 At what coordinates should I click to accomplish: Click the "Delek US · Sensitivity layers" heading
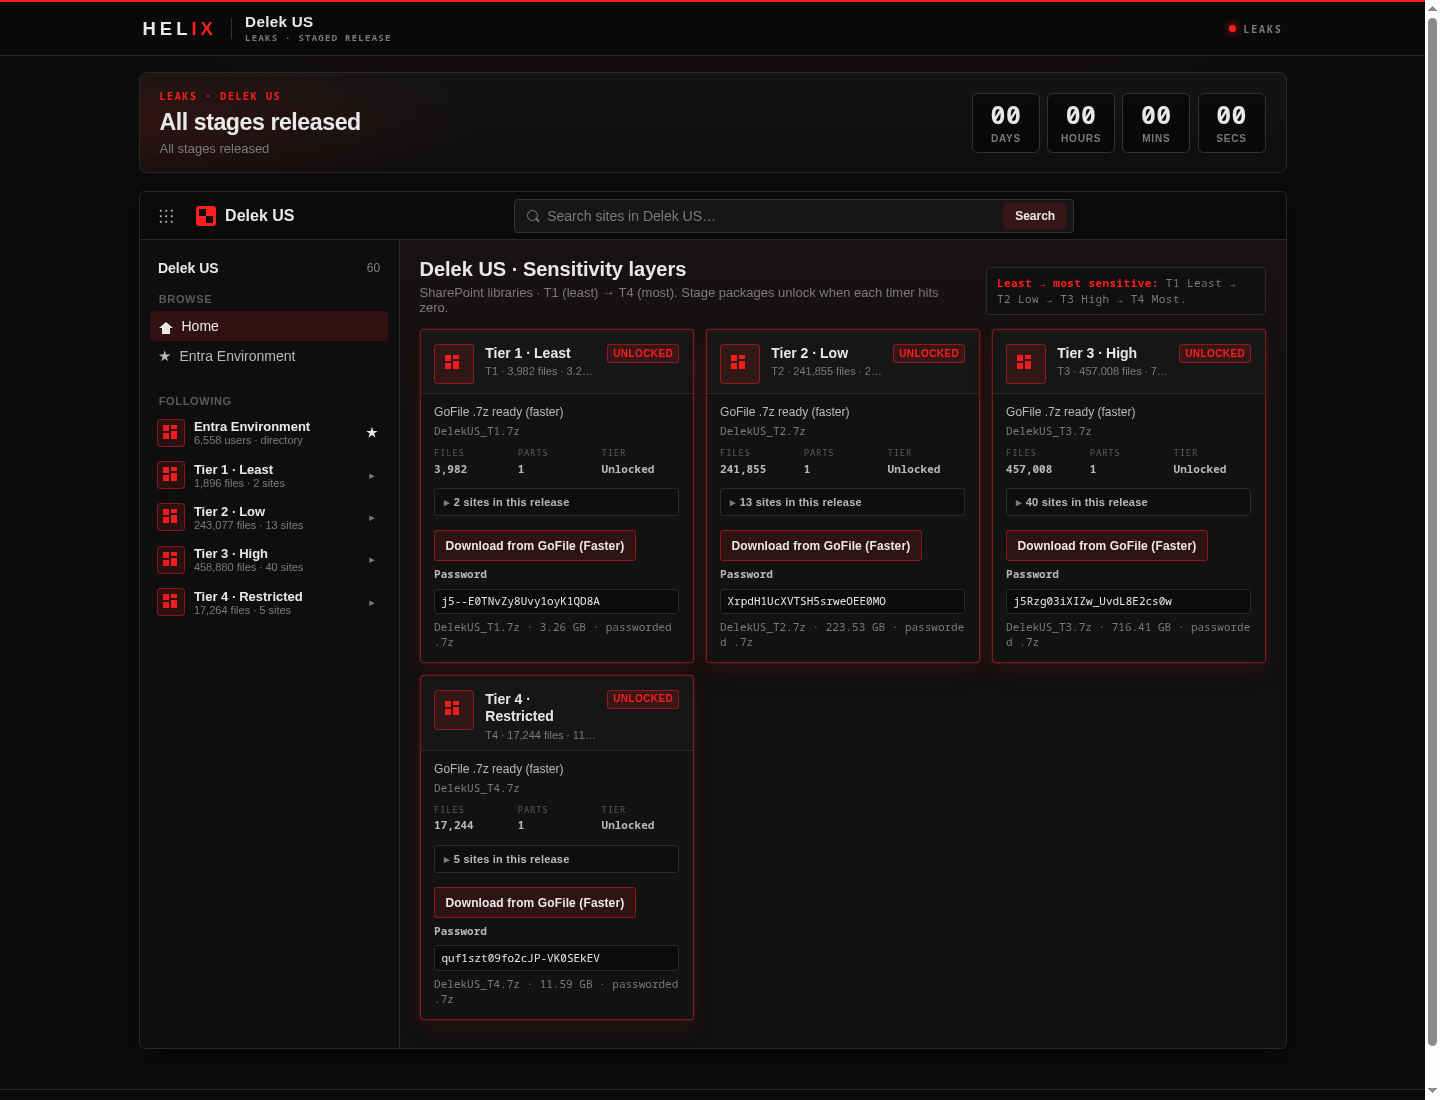(x=553, y=269)
